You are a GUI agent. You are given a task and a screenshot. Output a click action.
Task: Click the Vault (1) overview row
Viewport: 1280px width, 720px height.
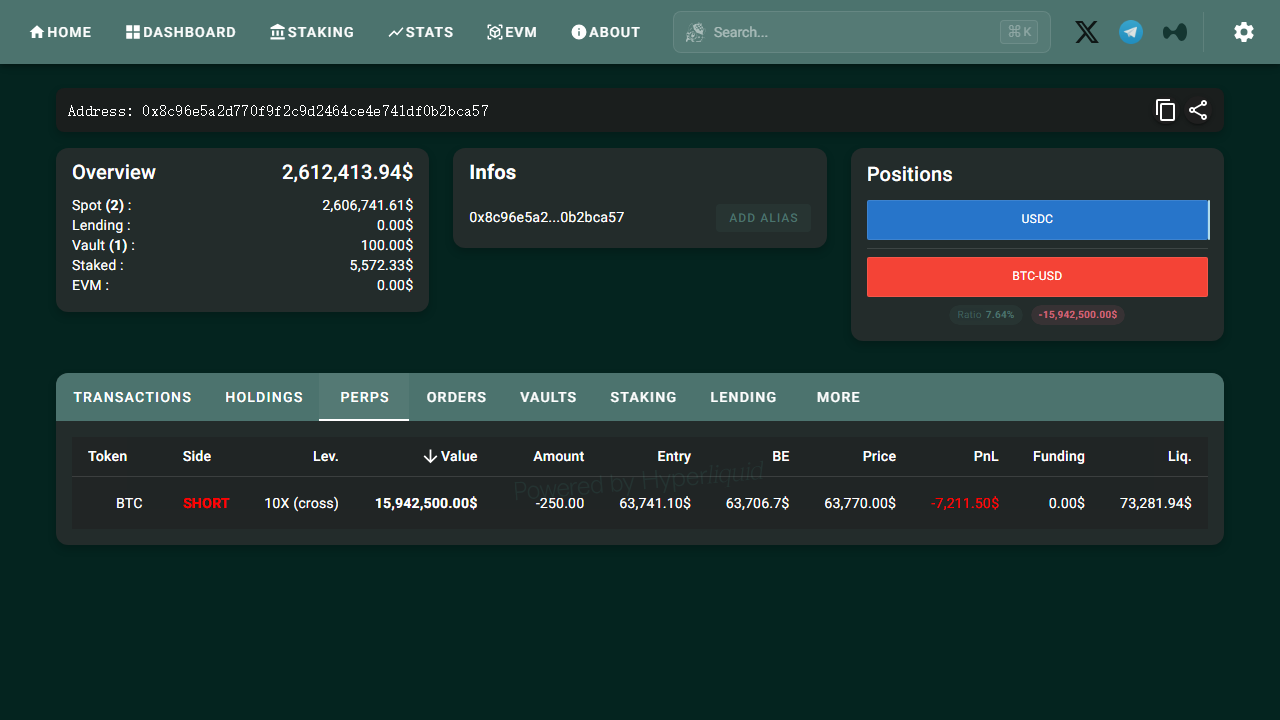242,245
